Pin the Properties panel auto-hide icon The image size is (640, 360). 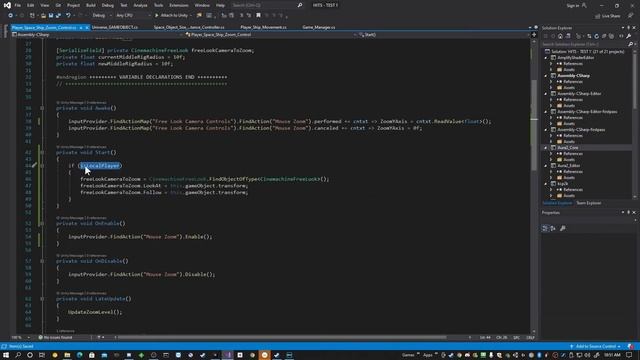(x=629, y=213)
